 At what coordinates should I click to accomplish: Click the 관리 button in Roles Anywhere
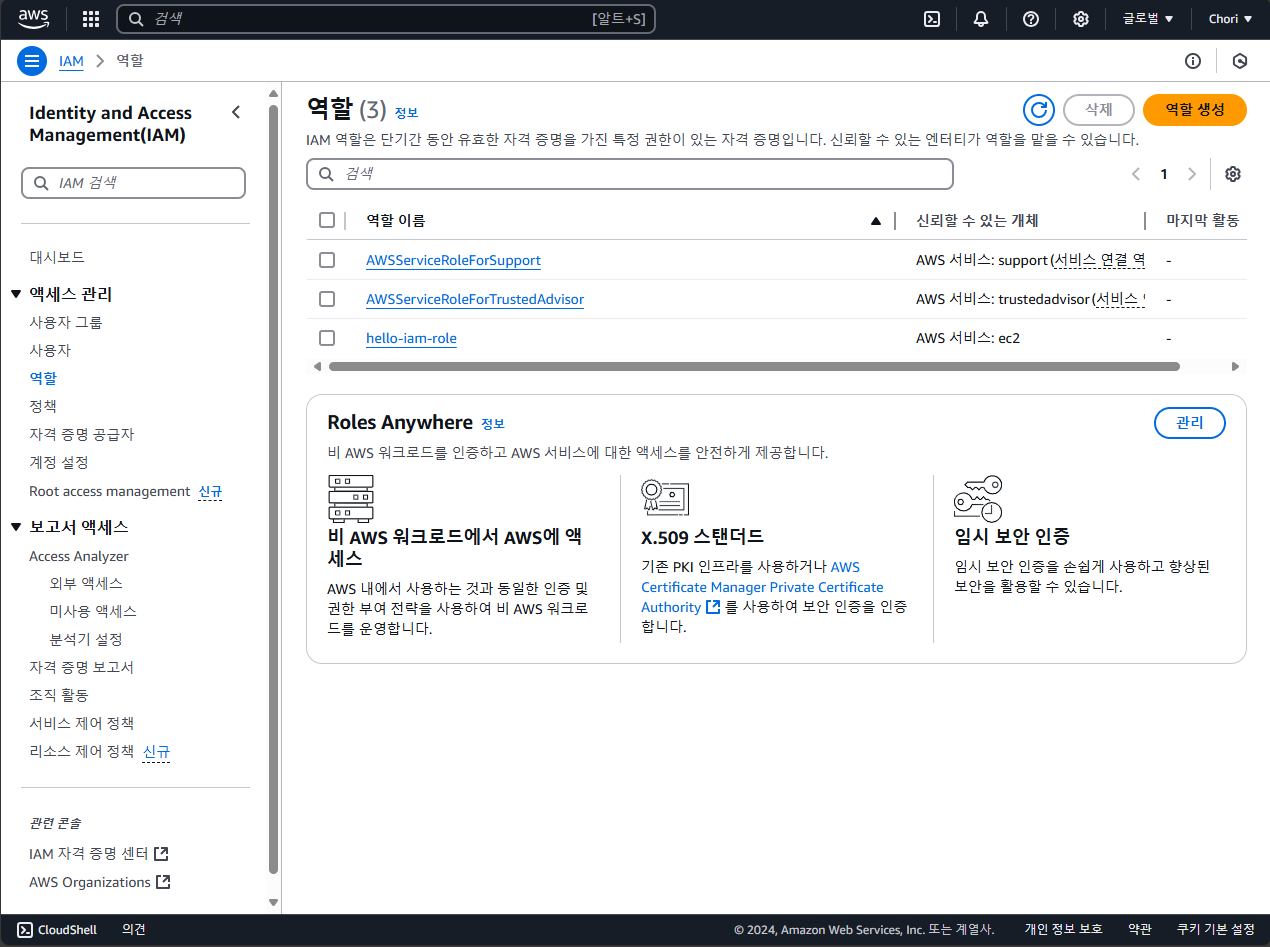click(x=1190, y=423)
